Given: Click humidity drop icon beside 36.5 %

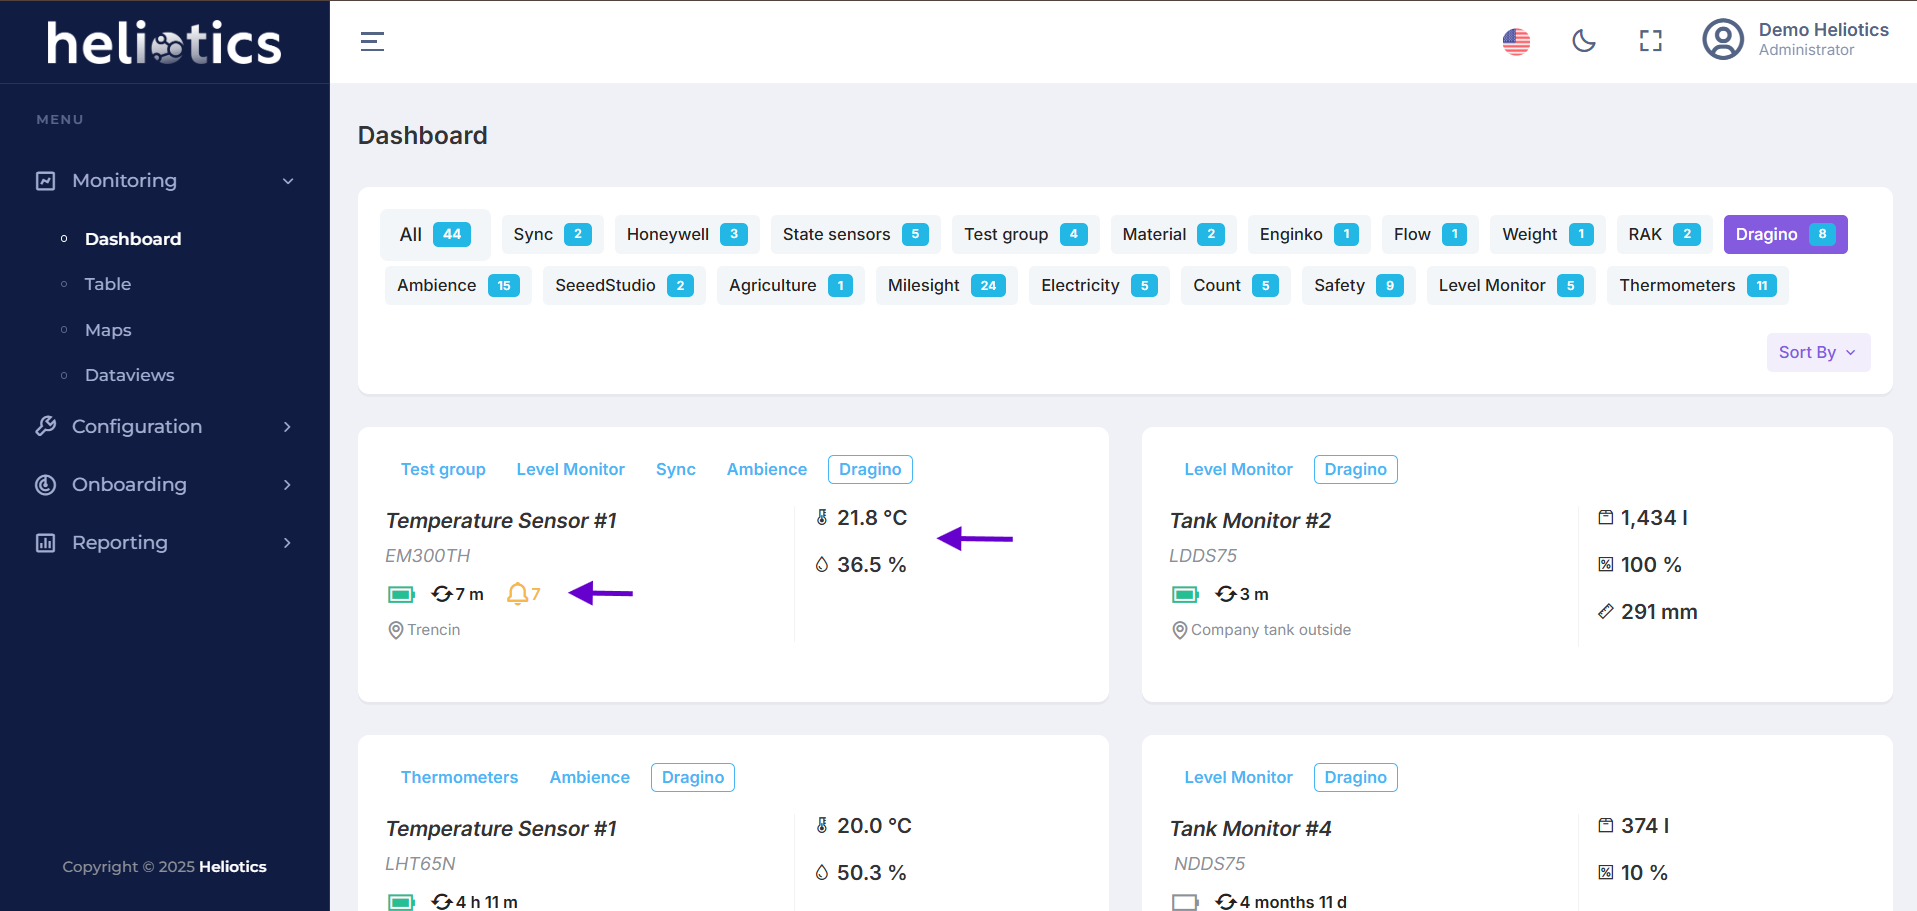Looking at the screenshot, I should [x=822, y=565].
